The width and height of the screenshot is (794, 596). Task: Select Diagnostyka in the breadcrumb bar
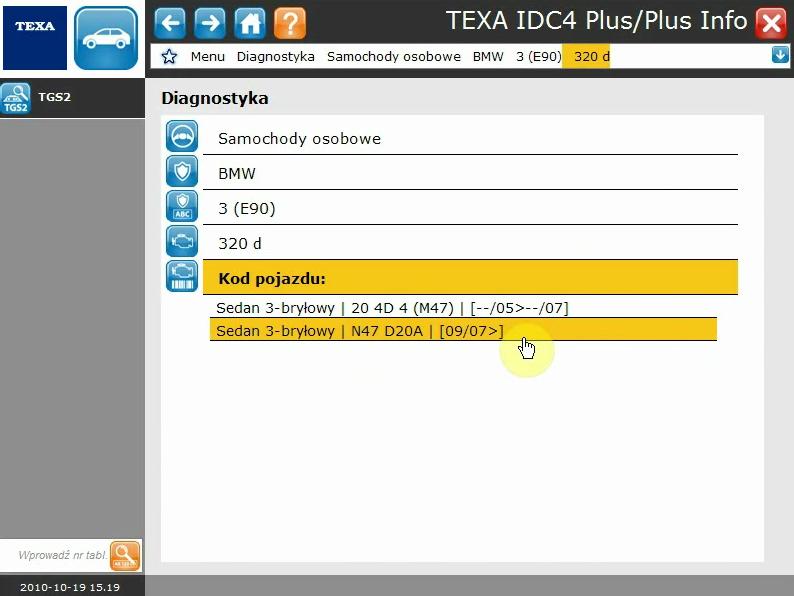coord(275,57)
